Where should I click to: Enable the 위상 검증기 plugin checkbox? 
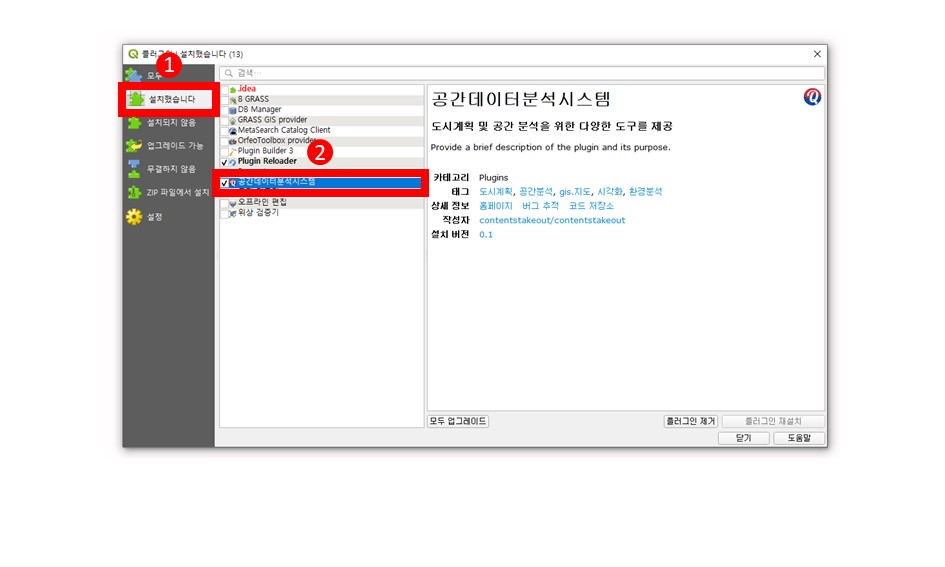pos(224,213)
